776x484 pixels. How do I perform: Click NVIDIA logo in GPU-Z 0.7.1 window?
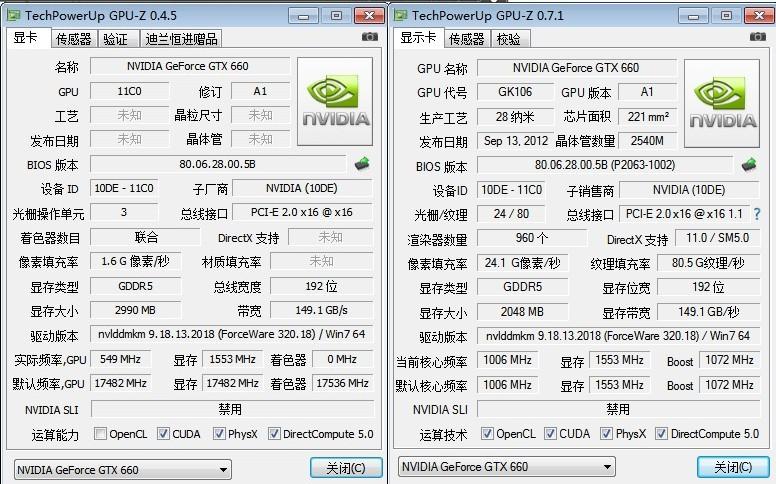pyautogui.click(x=722, y=103)
